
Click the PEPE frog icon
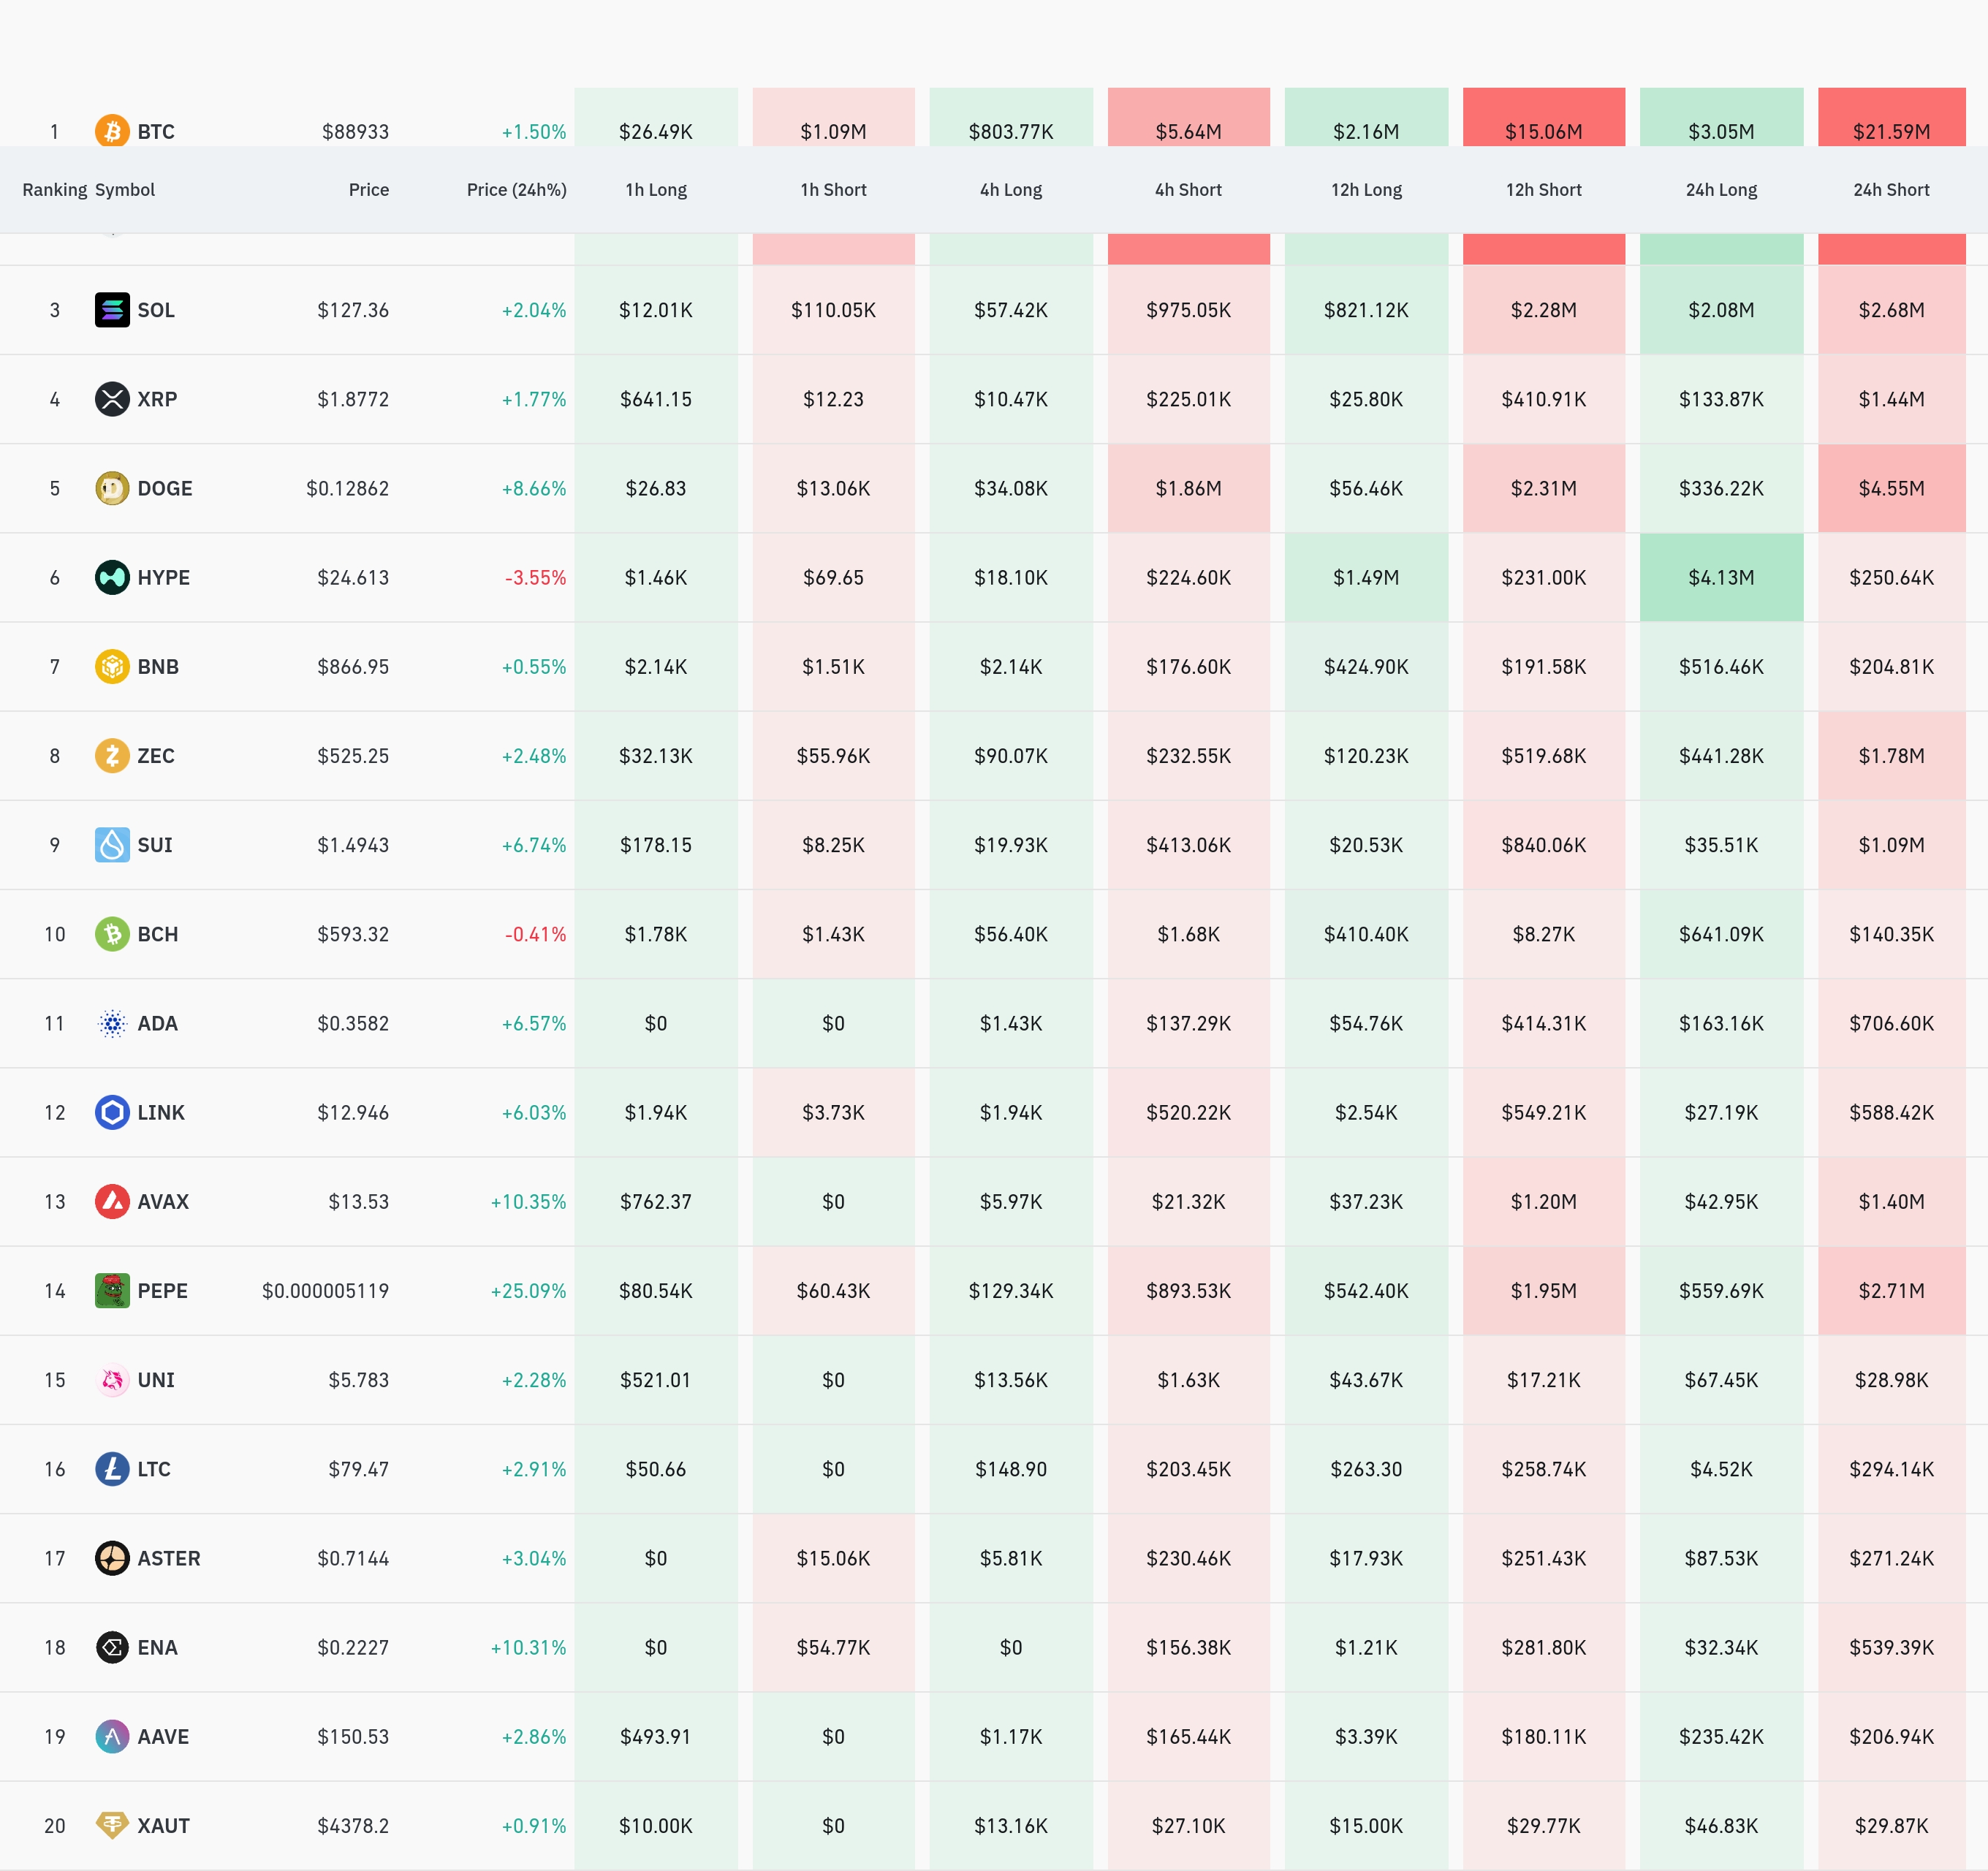[x=112, y=1290]
